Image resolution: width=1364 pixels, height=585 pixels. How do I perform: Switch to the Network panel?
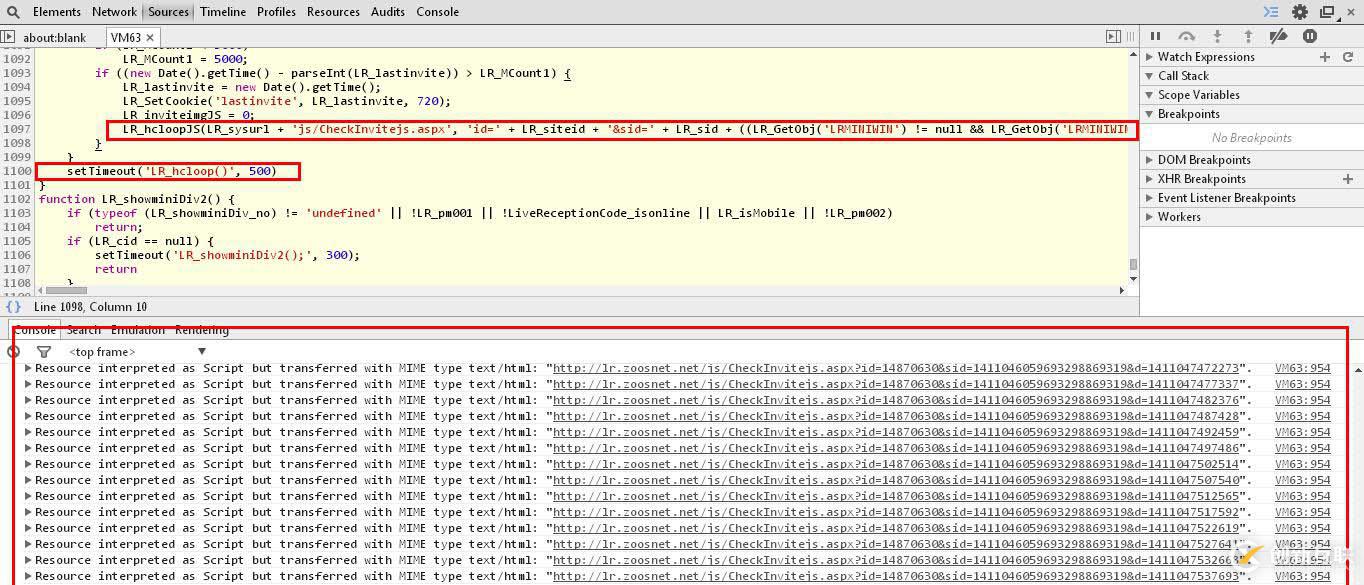click(x=114, y=12)
